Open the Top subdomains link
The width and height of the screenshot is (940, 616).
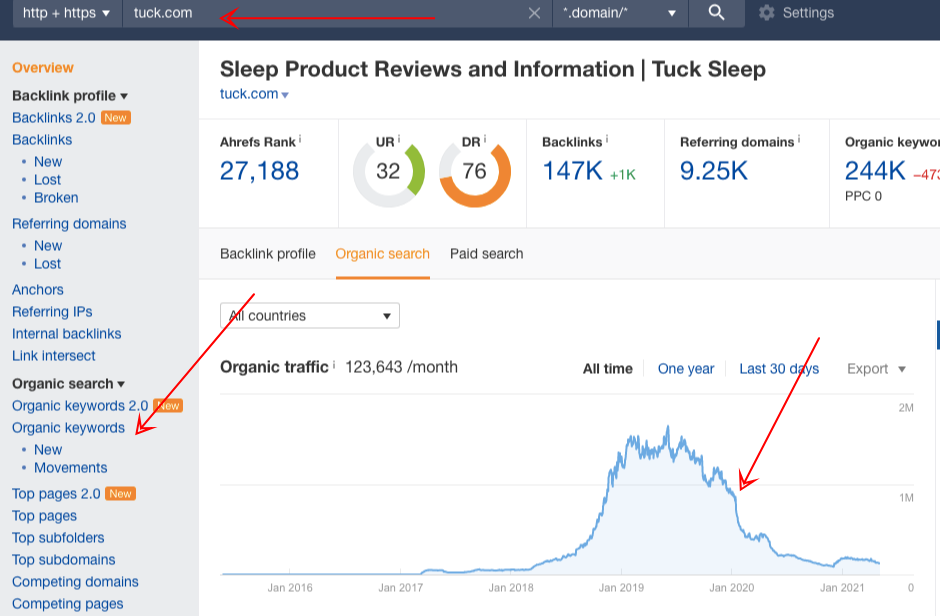click(64, 560)
